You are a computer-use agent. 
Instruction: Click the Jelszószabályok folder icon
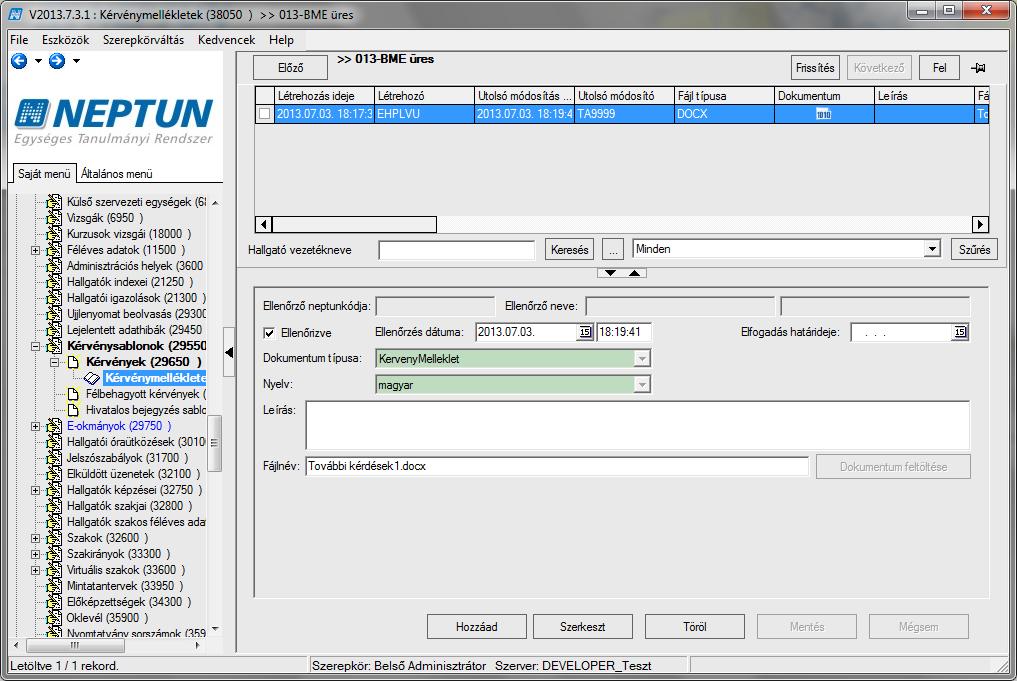coord(54,458)
